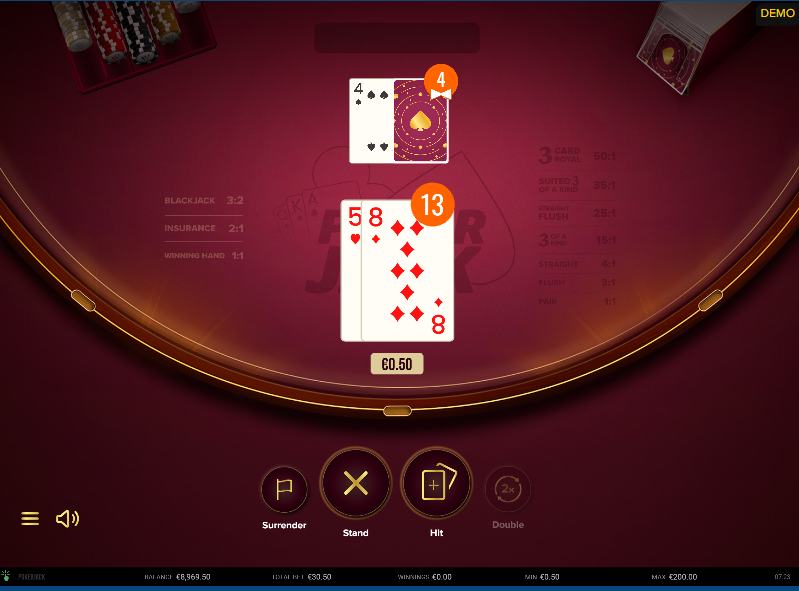This screenshot has width=799, height=591.
Task: Hit to draw another card
Action: click(437, 483)
